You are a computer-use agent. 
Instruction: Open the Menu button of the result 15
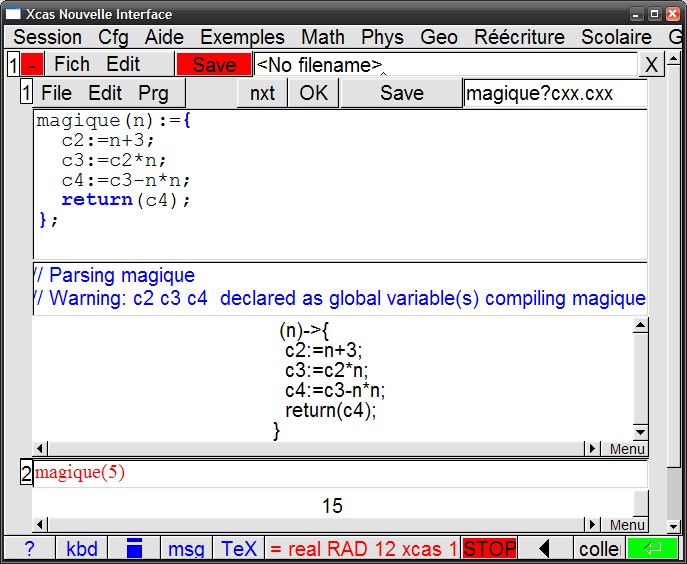click(x=627, y=525)
